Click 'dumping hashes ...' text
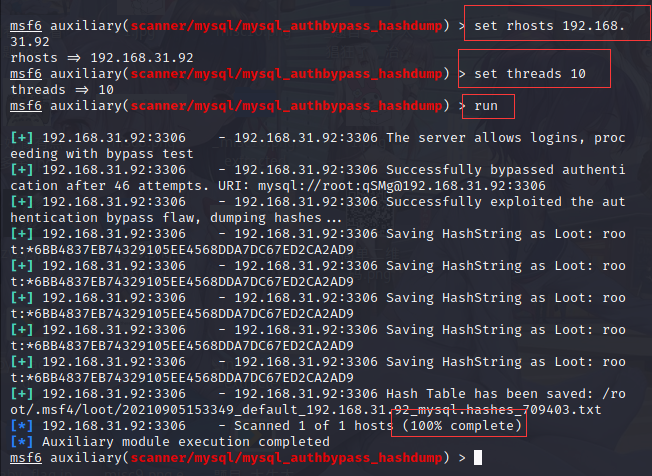The image size is (652, 476). click(x=276, y=217)
